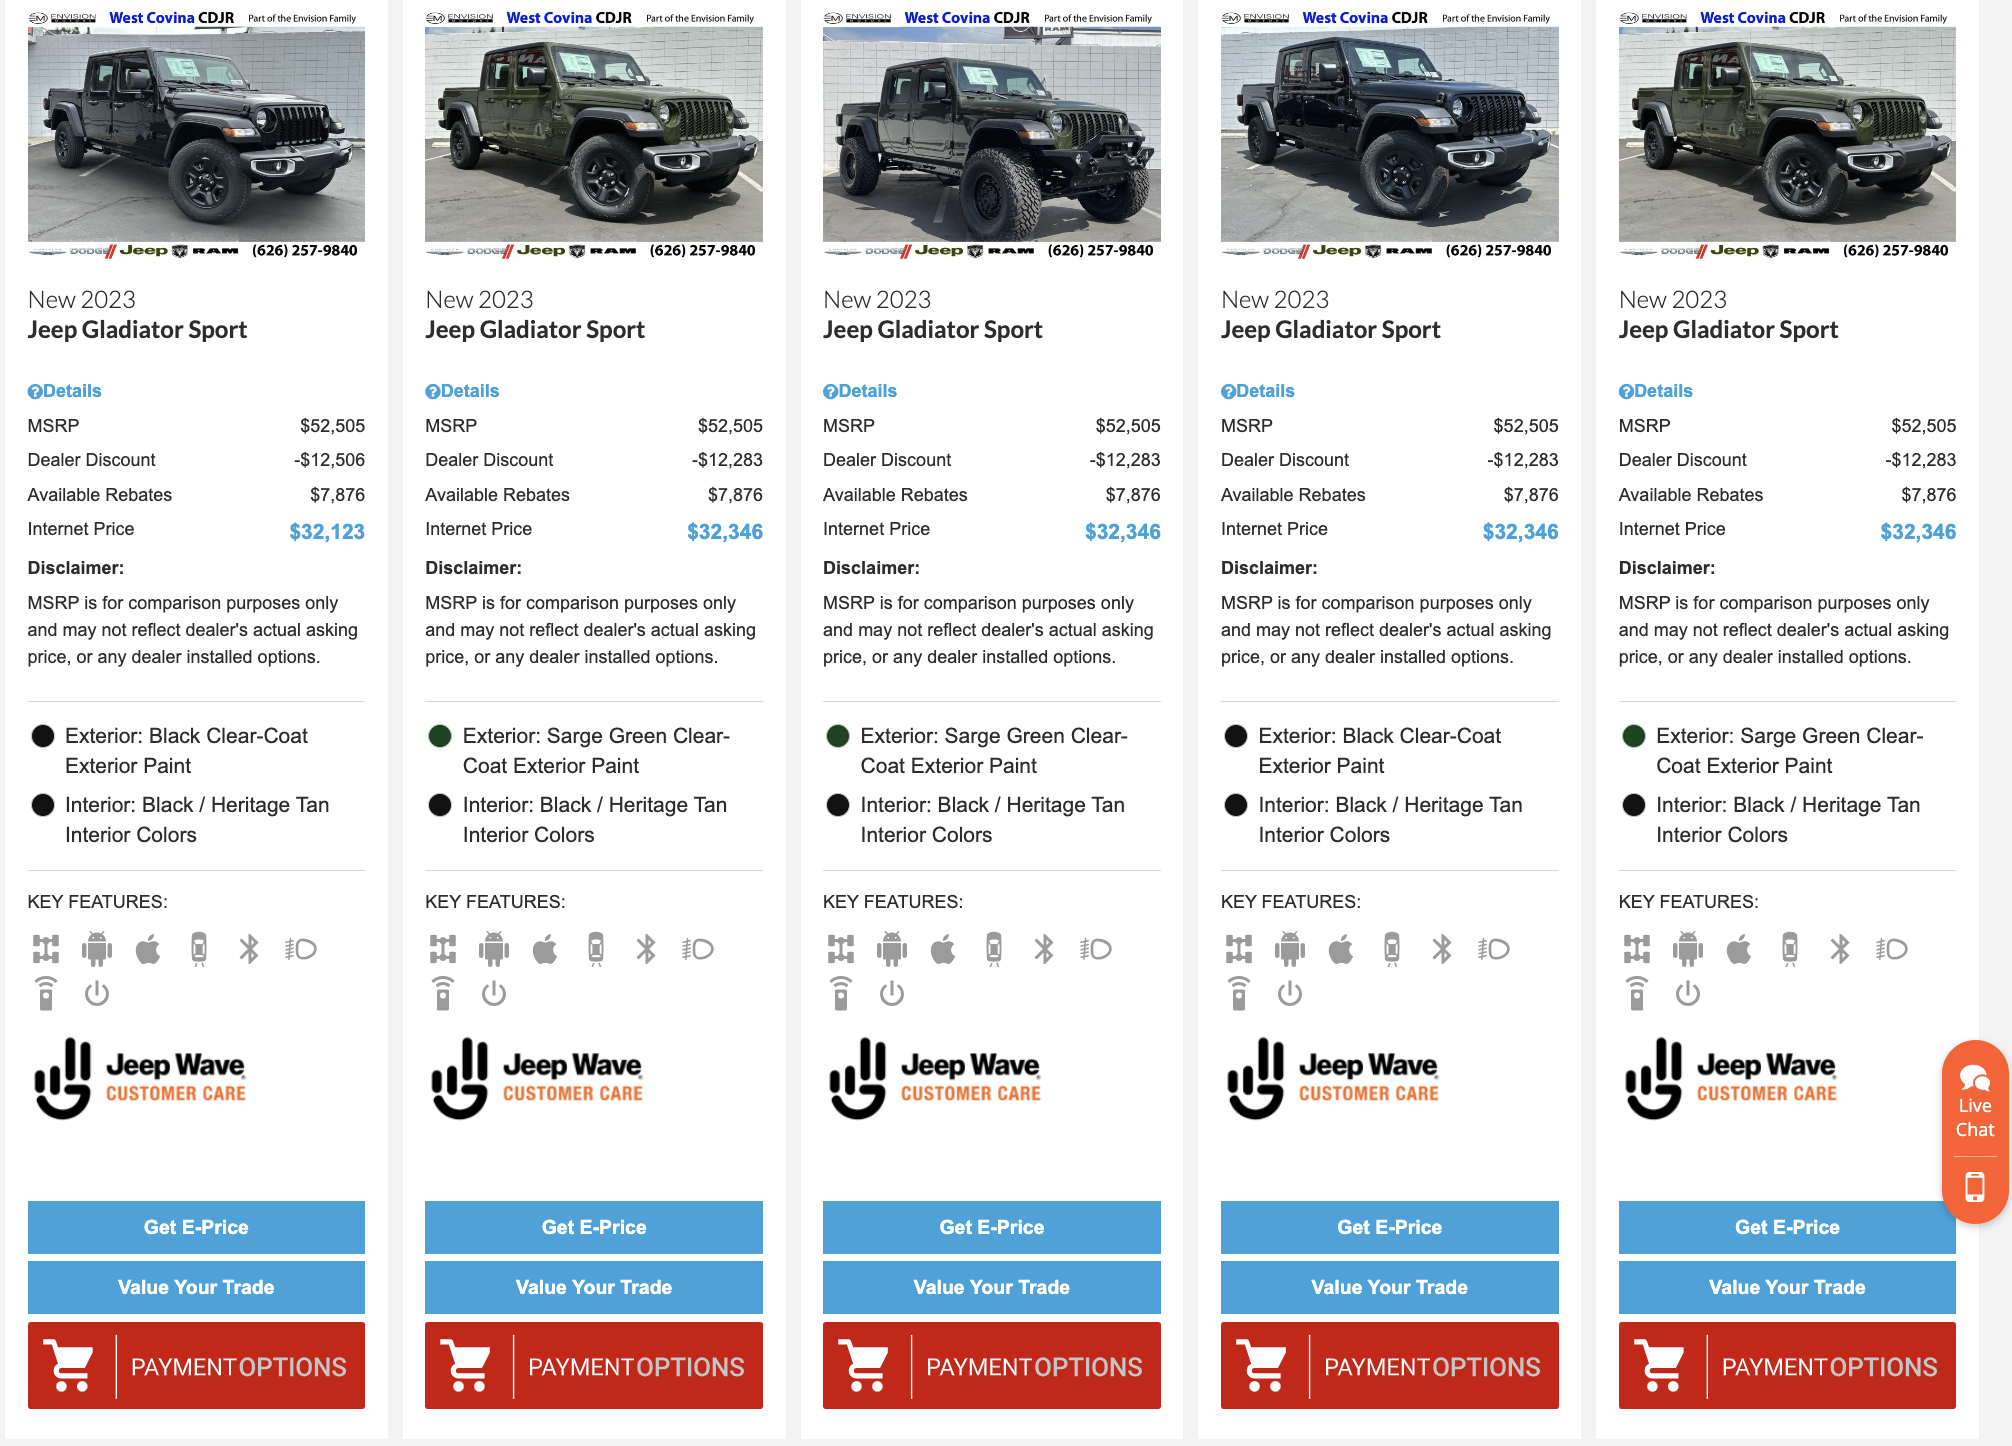
Task: Click first feature icon on fifth card
Action: [x=1637, y=949]
